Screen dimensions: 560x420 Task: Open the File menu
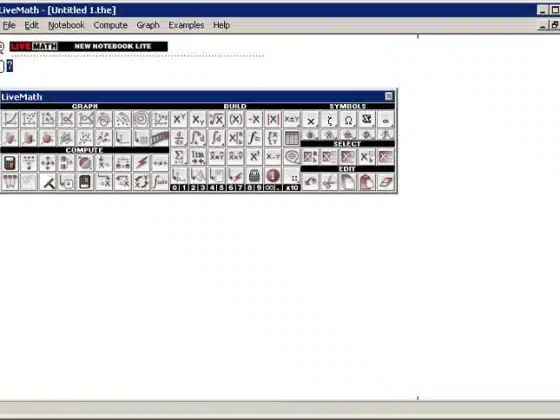point(9,25)
